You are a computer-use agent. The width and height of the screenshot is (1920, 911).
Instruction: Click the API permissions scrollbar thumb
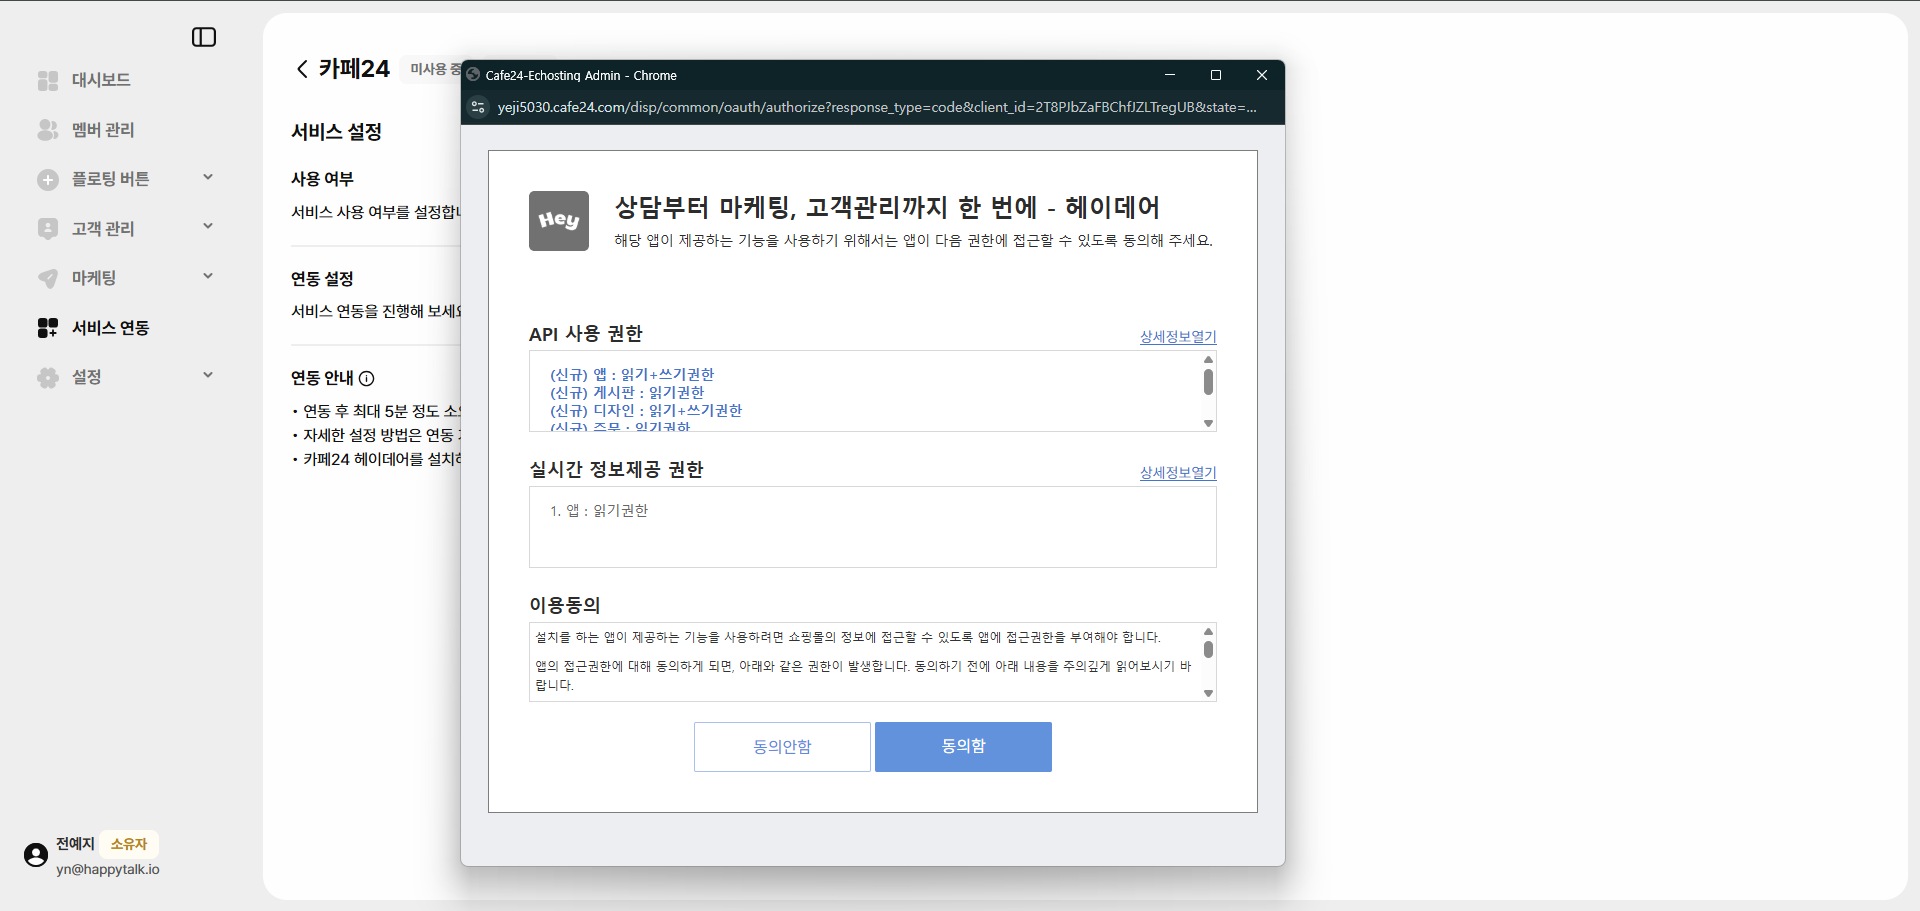pyautogui.click(x=1208, y=382)
